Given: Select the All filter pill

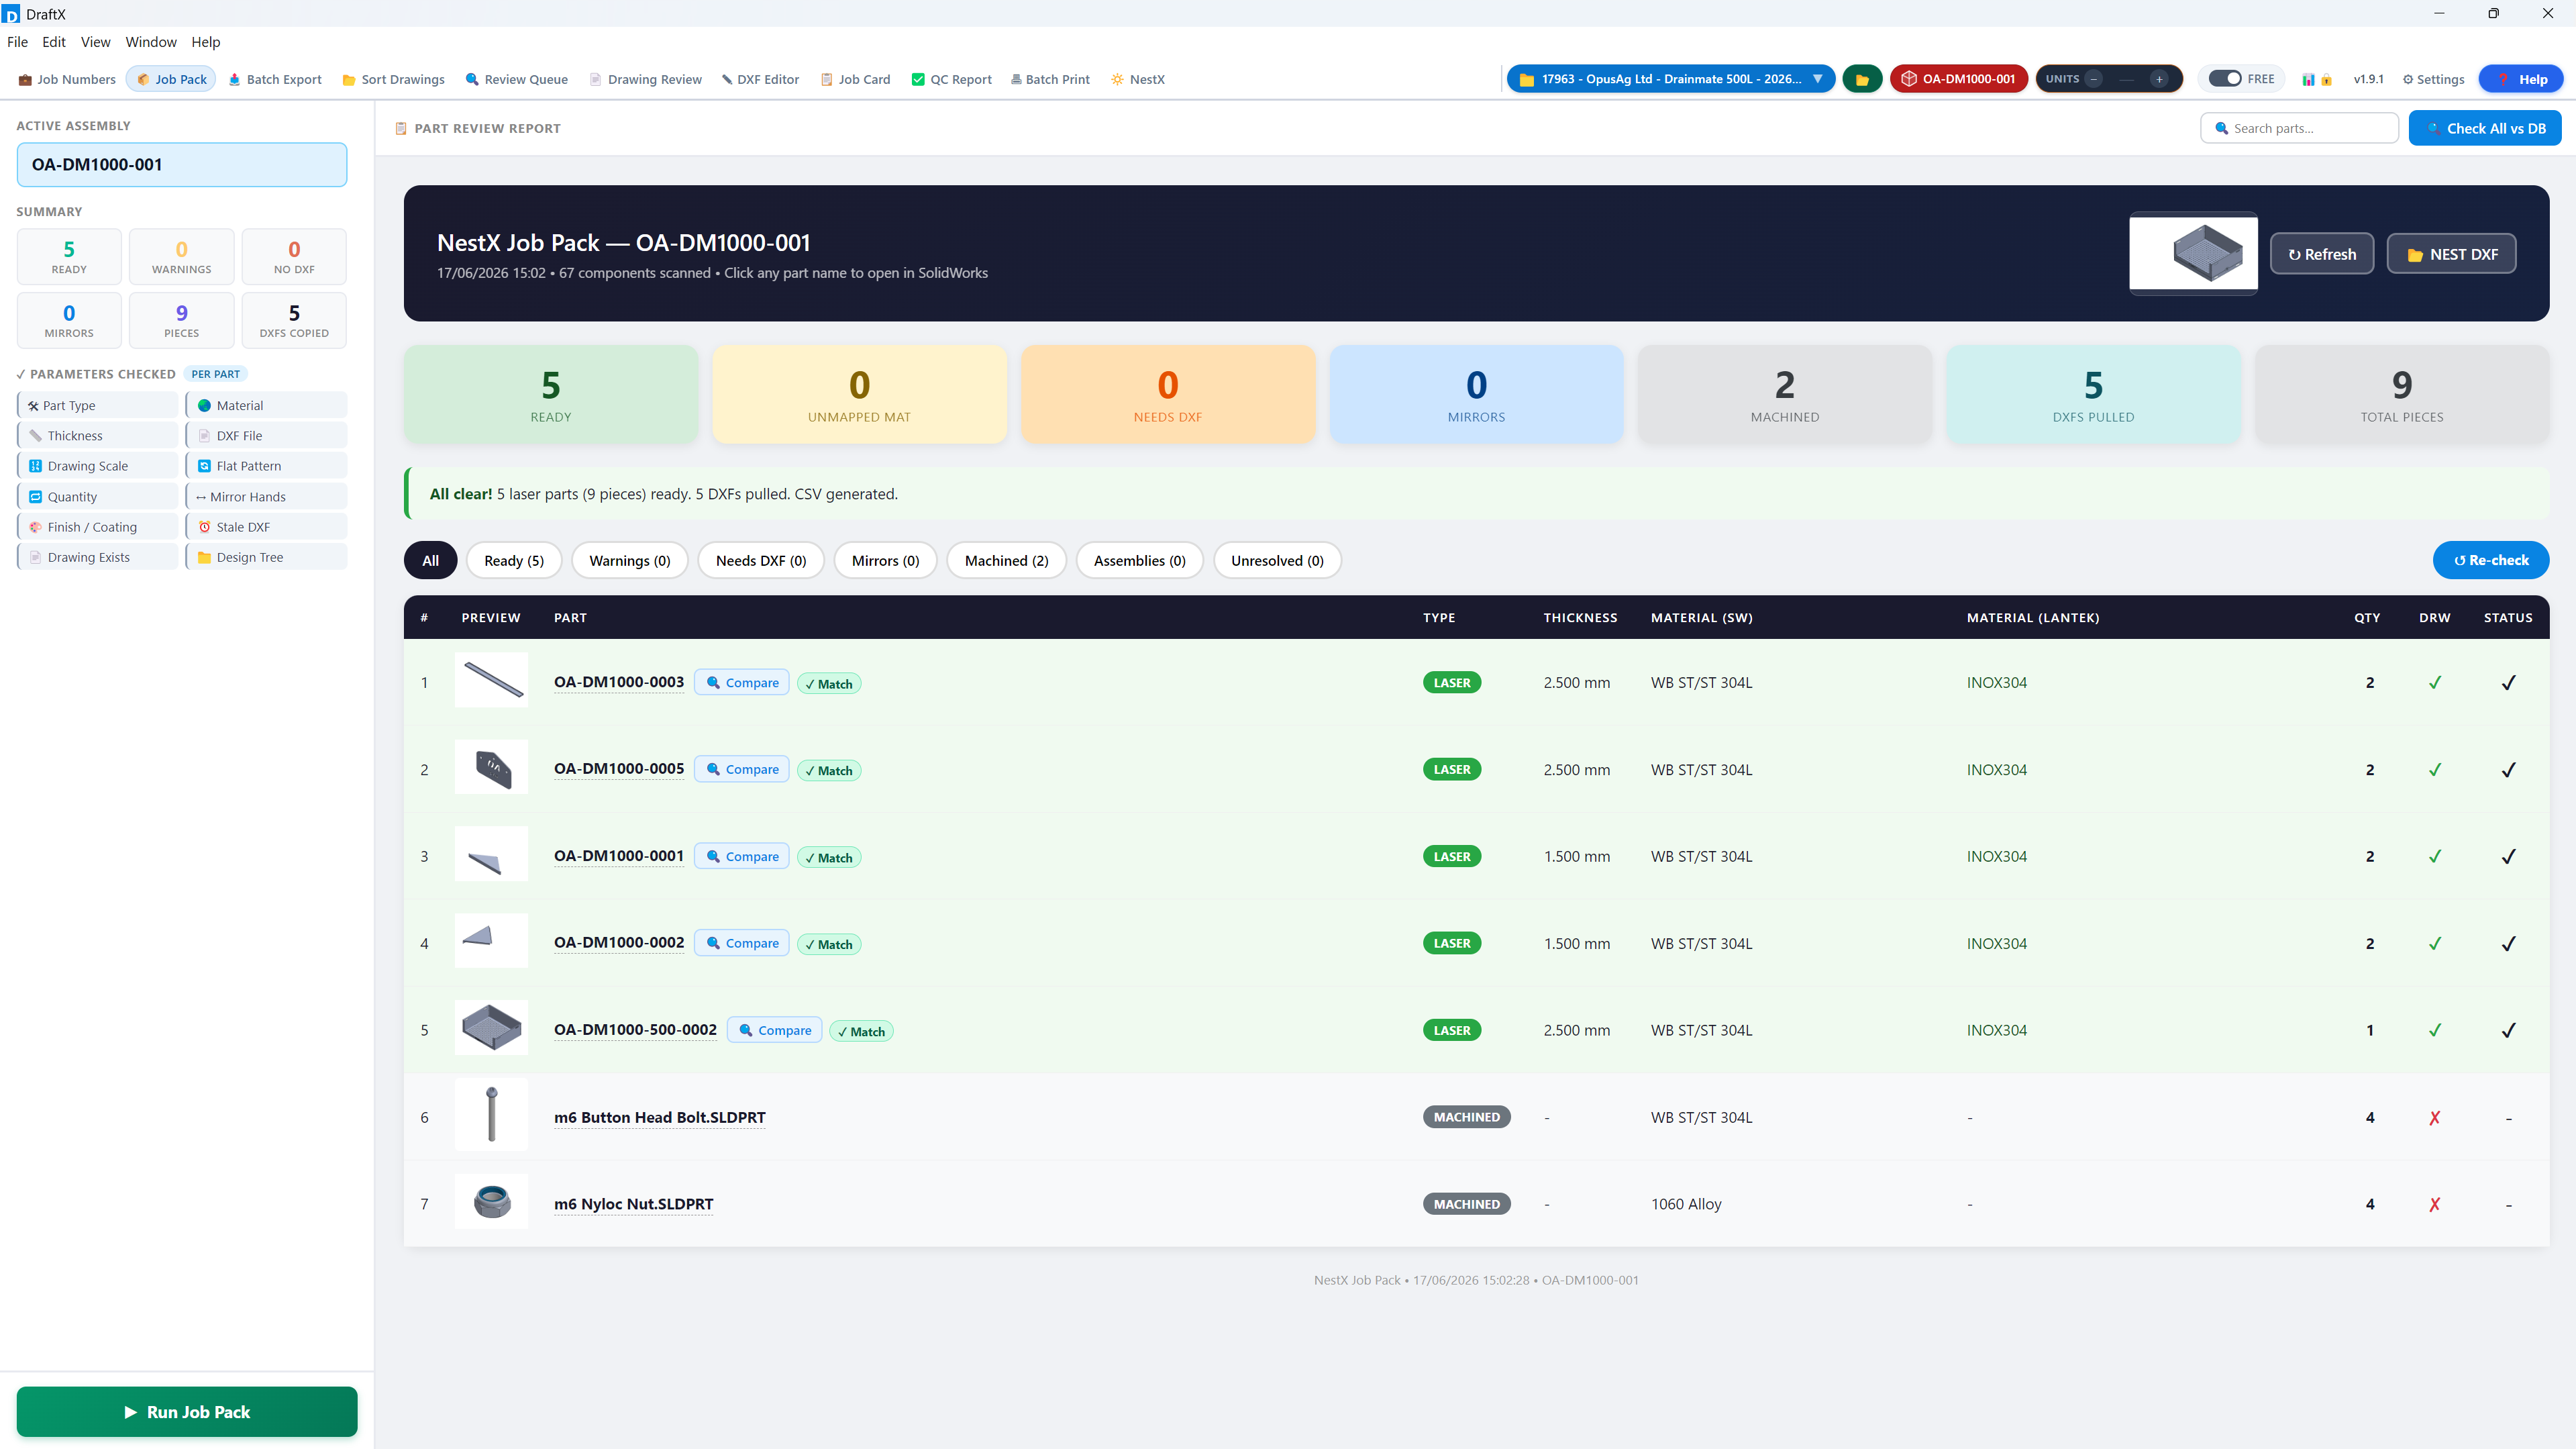Looking at the screenshot, I should point(430,560).
